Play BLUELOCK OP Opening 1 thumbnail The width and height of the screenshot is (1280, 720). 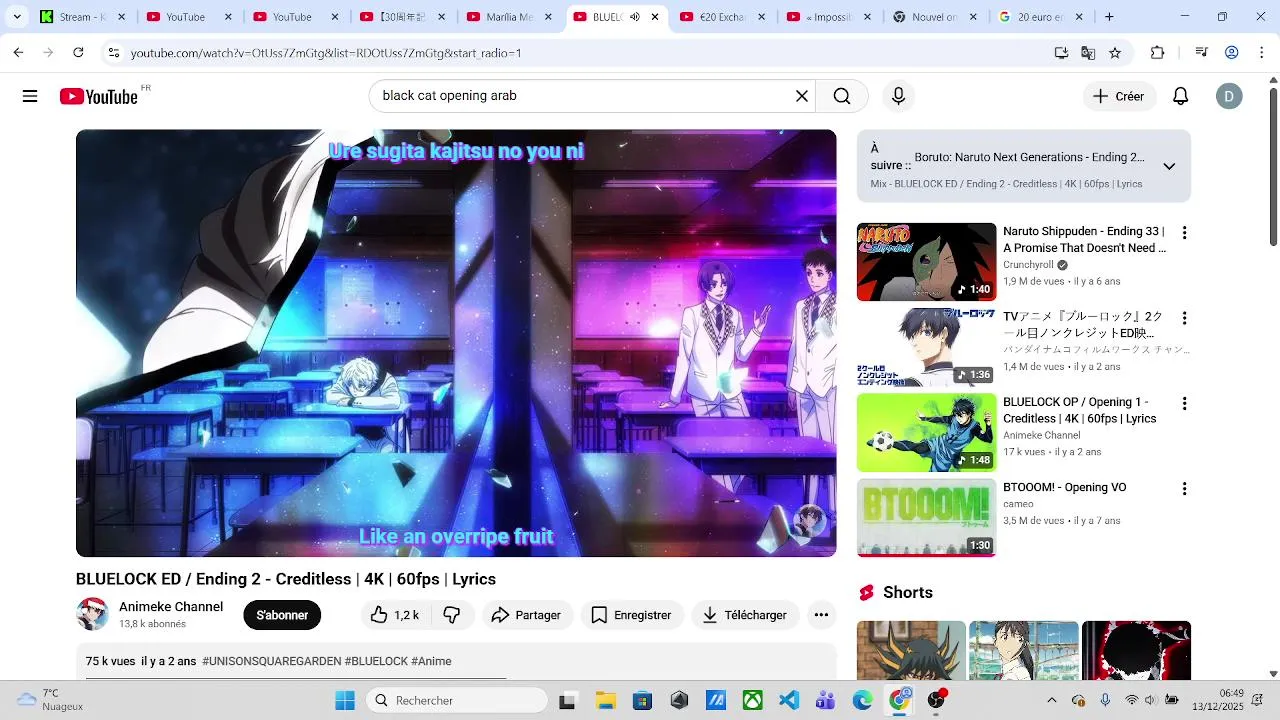click(926, 433)
